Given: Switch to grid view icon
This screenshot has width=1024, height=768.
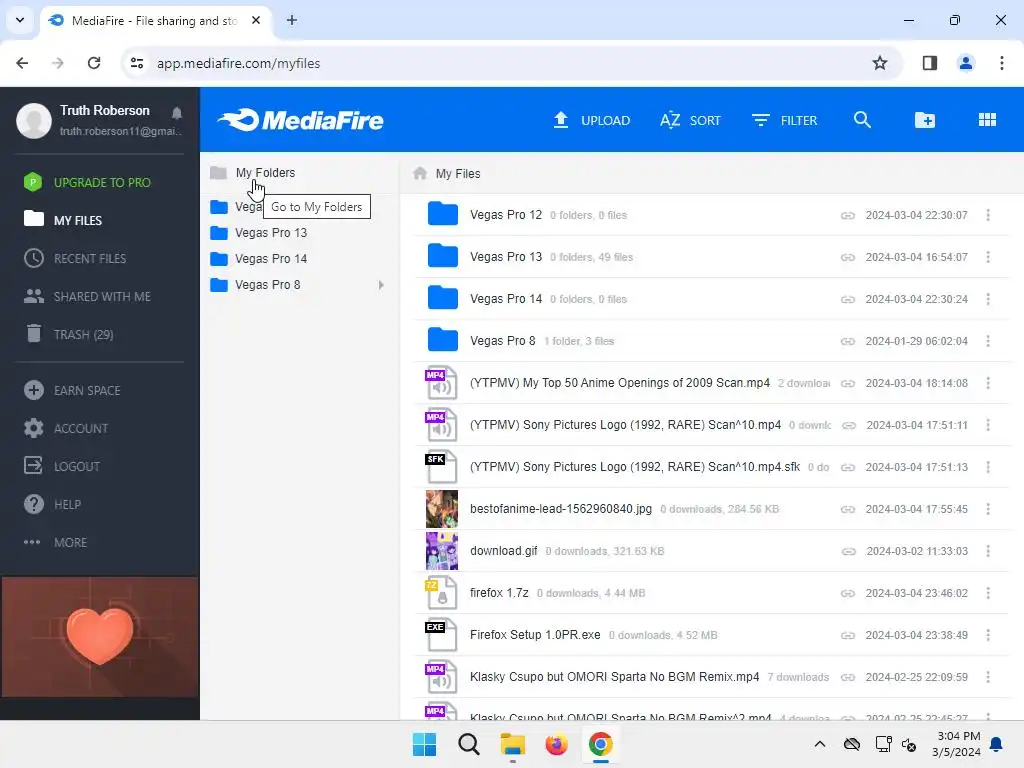Looking at the screenshot, I should coord(987,120).
